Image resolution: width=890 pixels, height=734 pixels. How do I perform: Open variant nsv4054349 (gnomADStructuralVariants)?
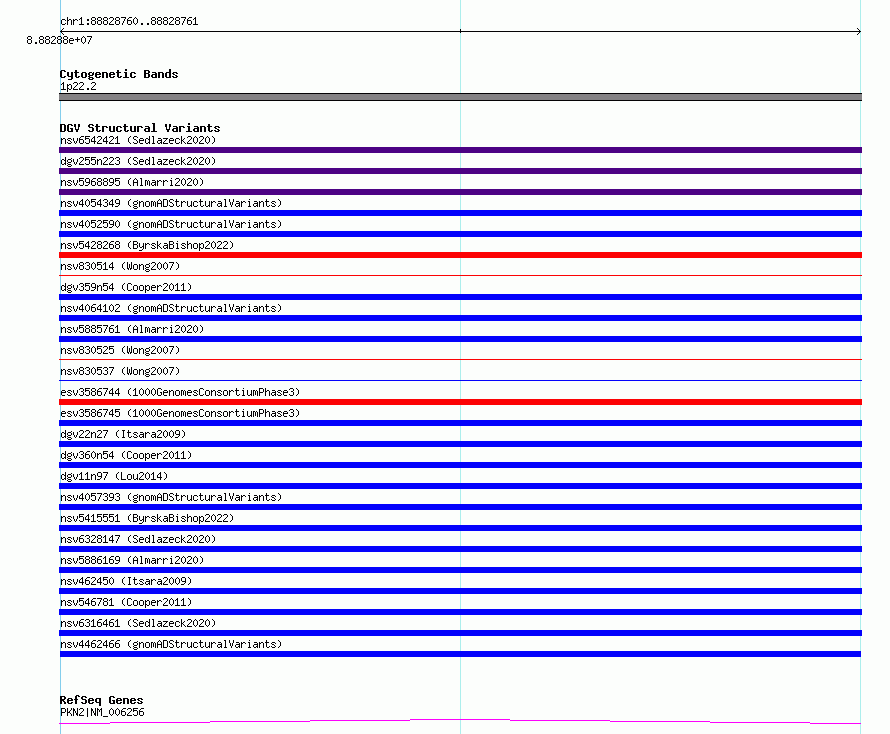click(x=171, y=203)
